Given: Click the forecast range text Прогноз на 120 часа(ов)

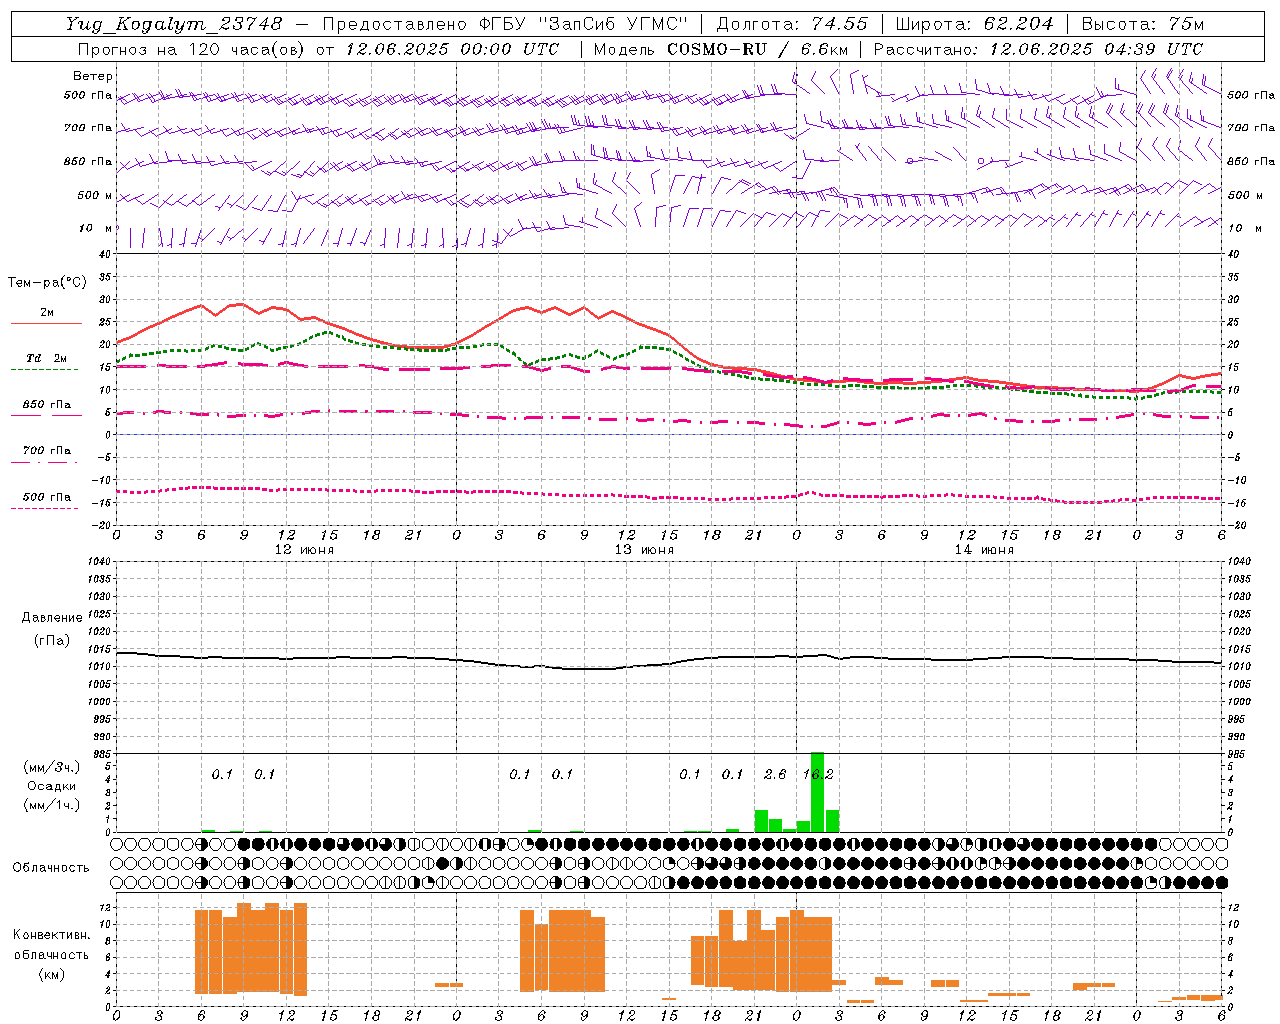Looking at the screenshot, I should (x=193, y=49).
